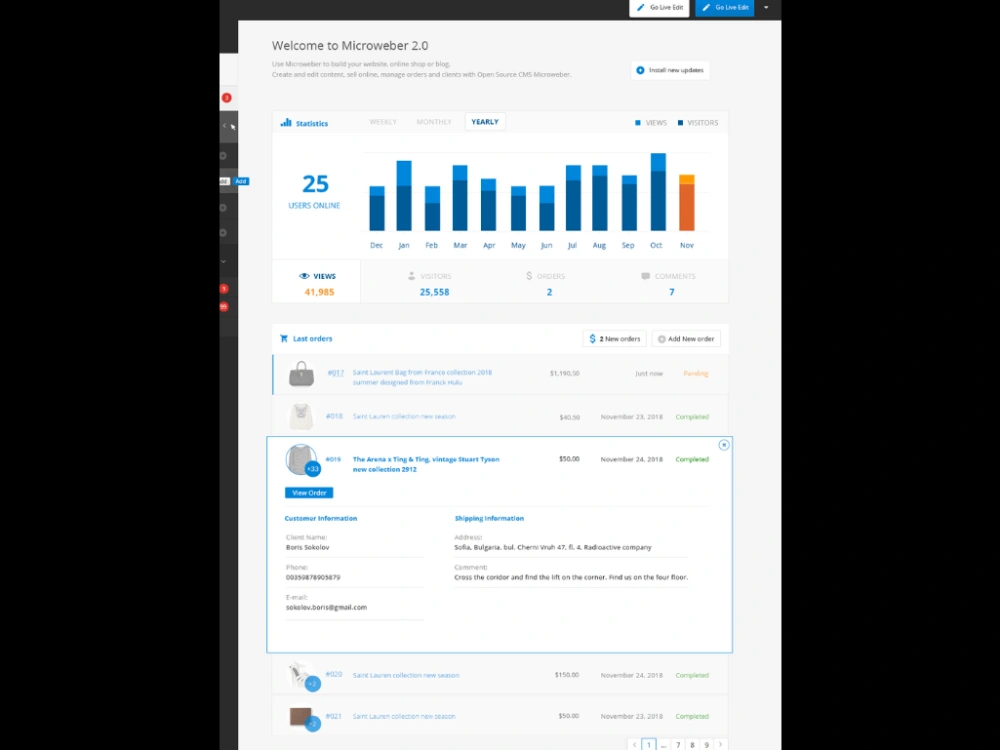Select the Comments stat tab

point(670,283)
